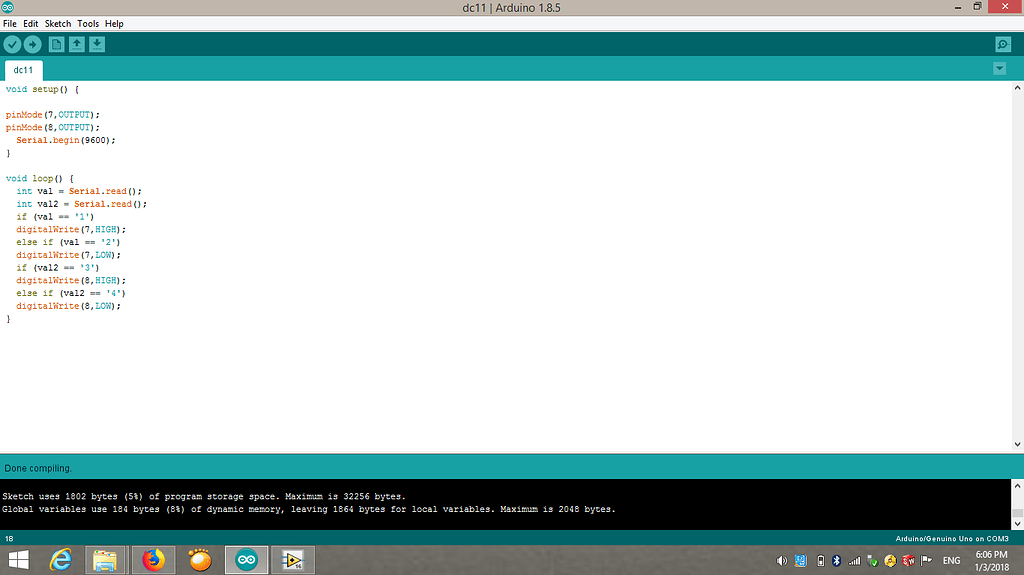This screenshot has height=575, width=1024.
Task: Open the Serial Monitor magnifier icon
Action: tap(1003, 44)
